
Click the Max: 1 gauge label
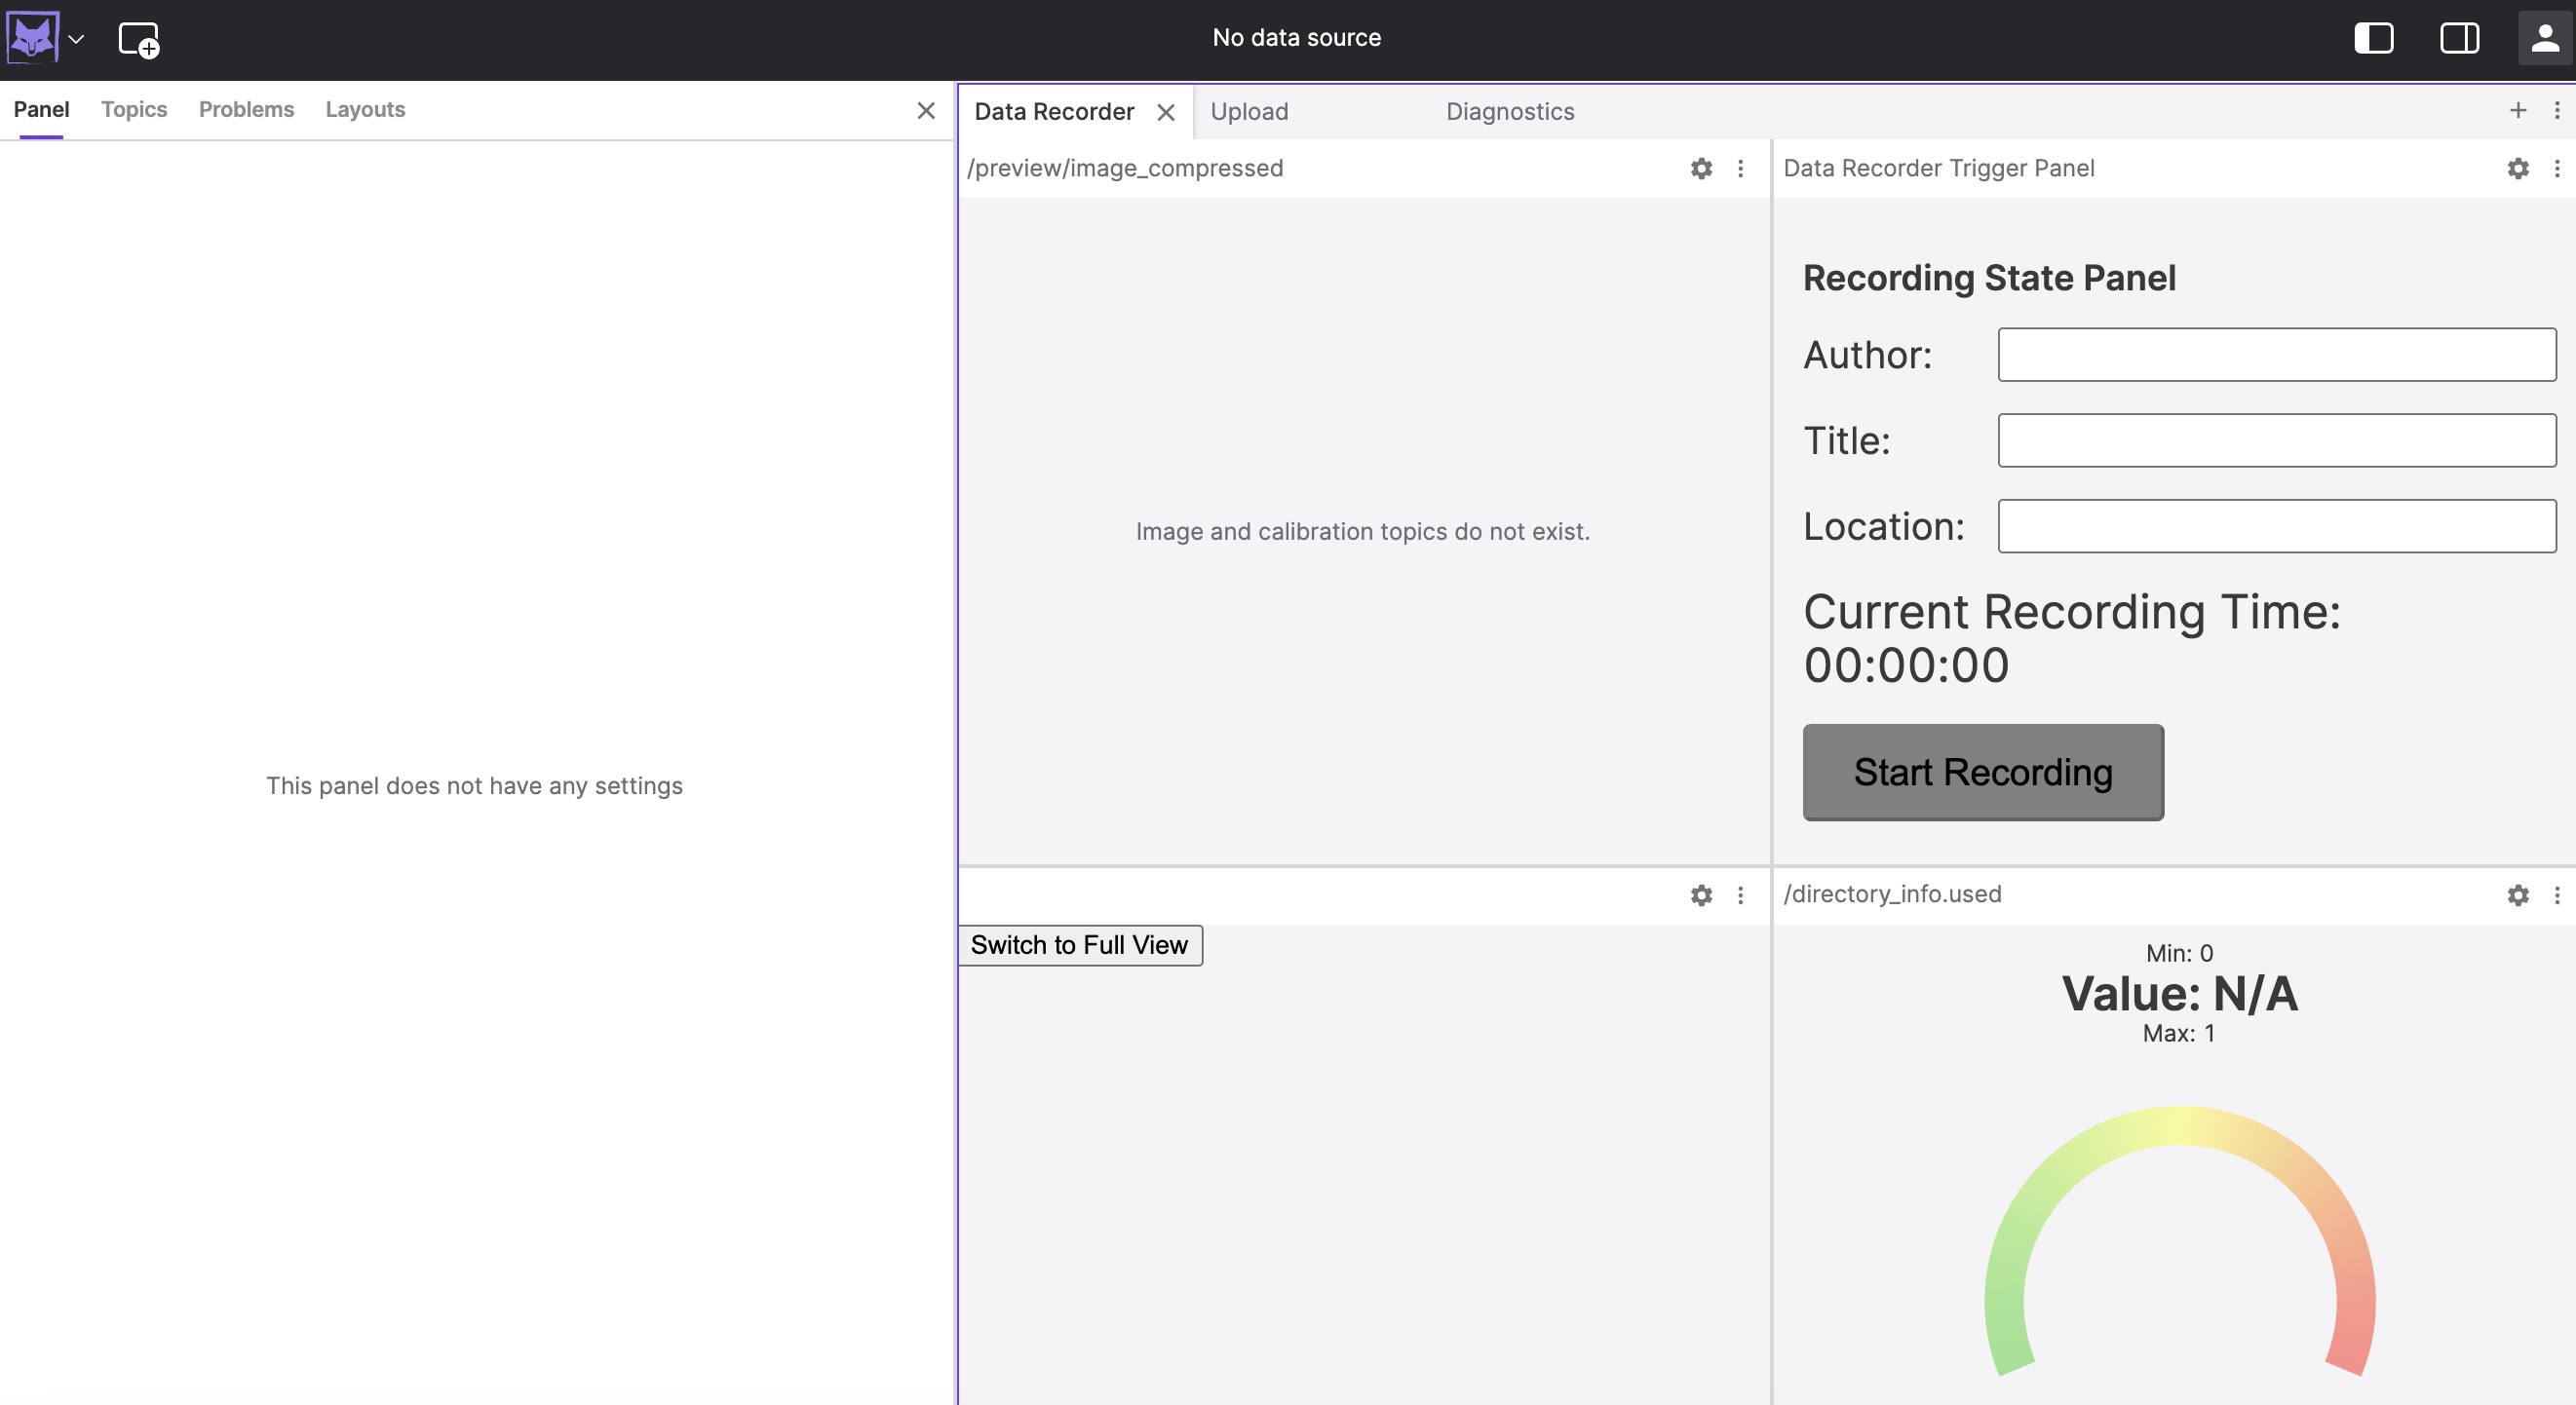pyautogui.click(x=2179, y=1033)
